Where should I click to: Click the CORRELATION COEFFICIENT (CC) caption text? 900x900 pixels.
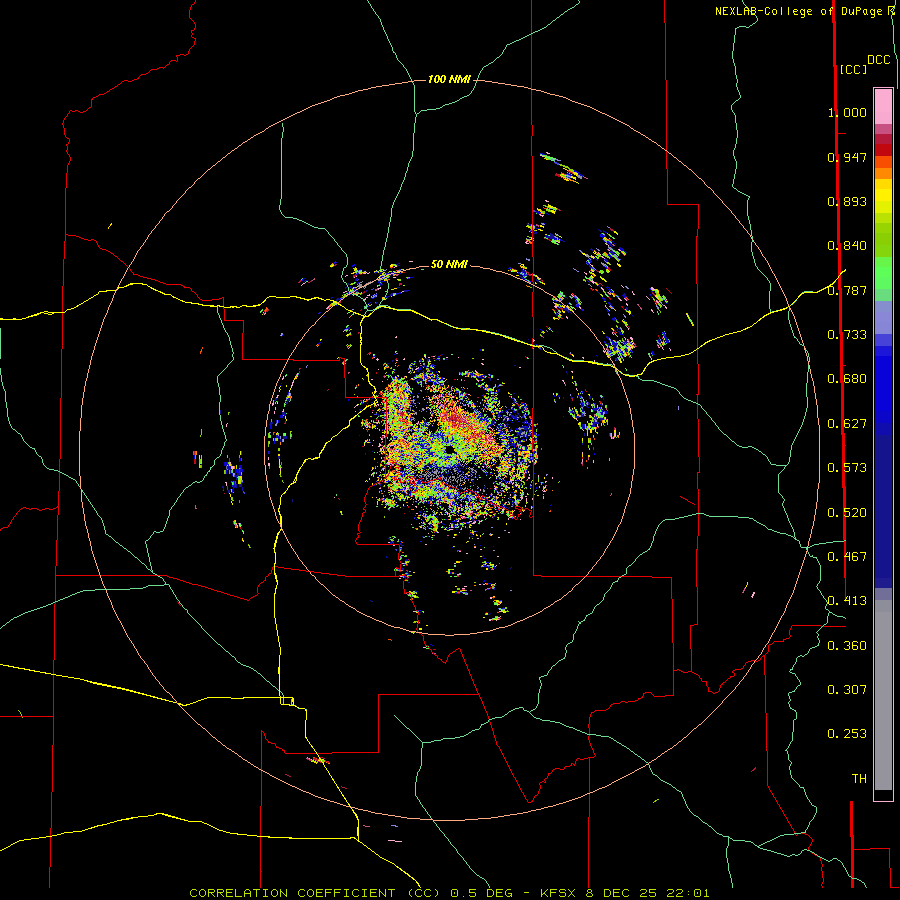click(315, 893)
